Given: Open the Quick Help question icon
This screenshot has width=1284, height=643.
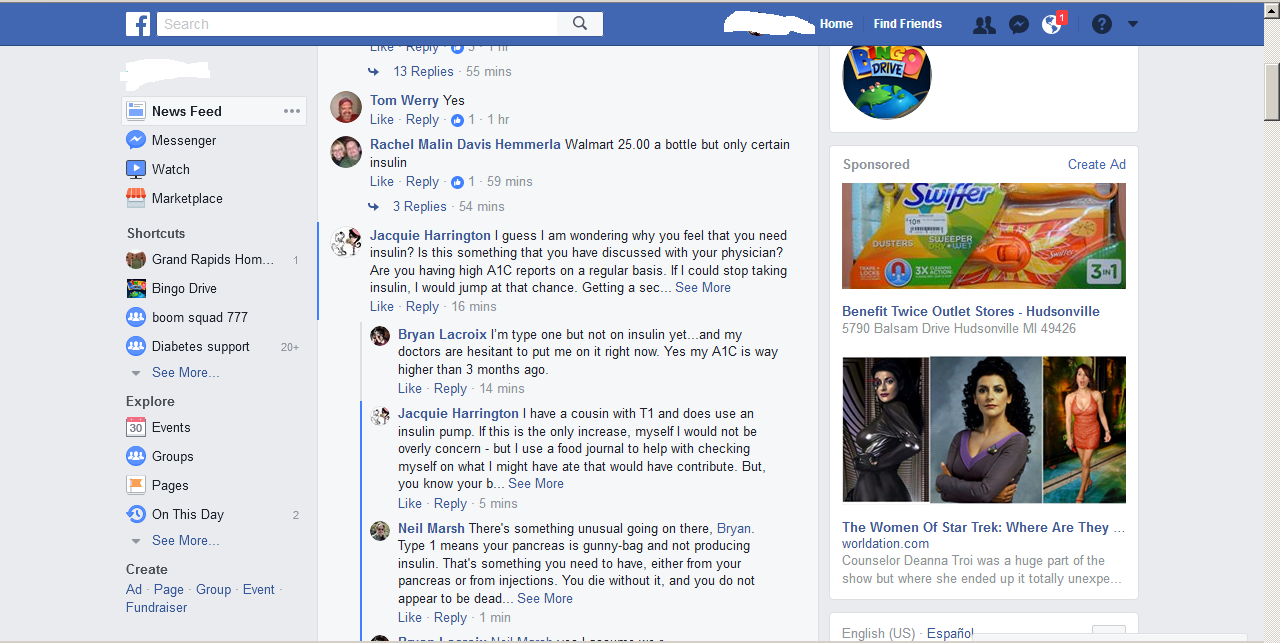Looking at the screenshot, I should pos(1102,24).
